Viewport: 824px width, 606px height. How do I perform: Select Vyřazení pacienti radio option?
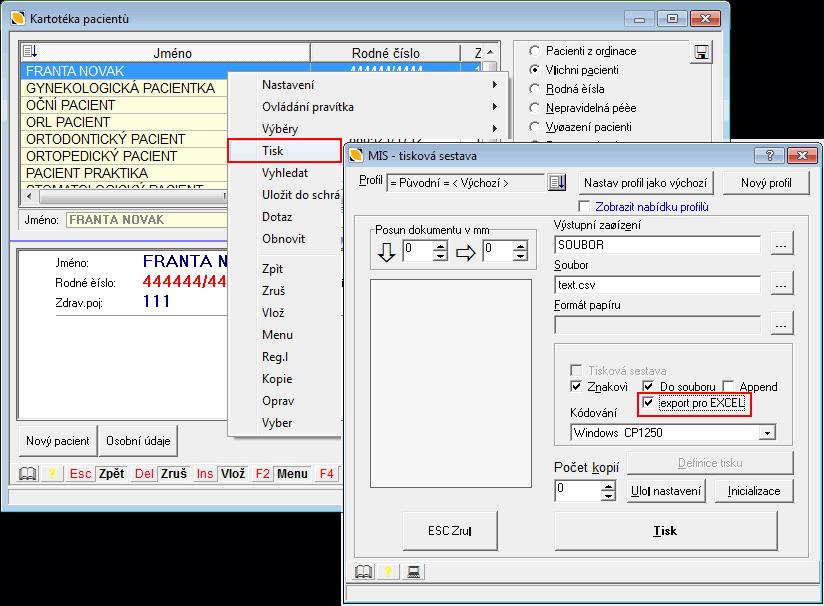click(534, 127)
